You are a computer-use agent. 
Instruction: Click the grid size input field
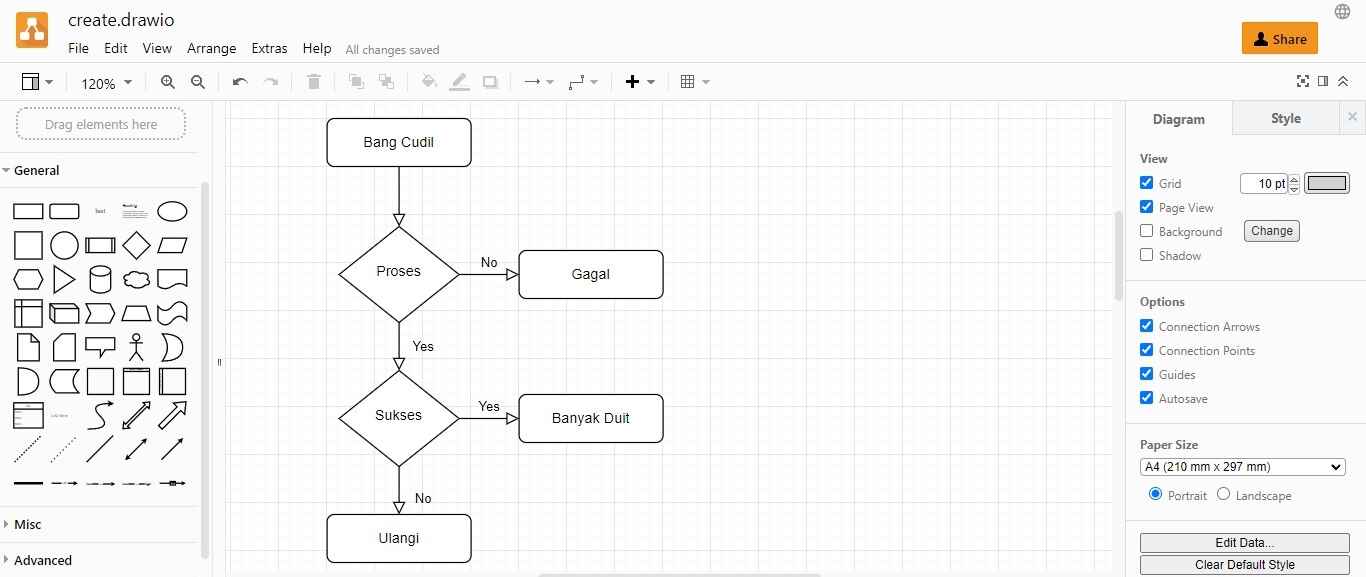coord(1264,183)
